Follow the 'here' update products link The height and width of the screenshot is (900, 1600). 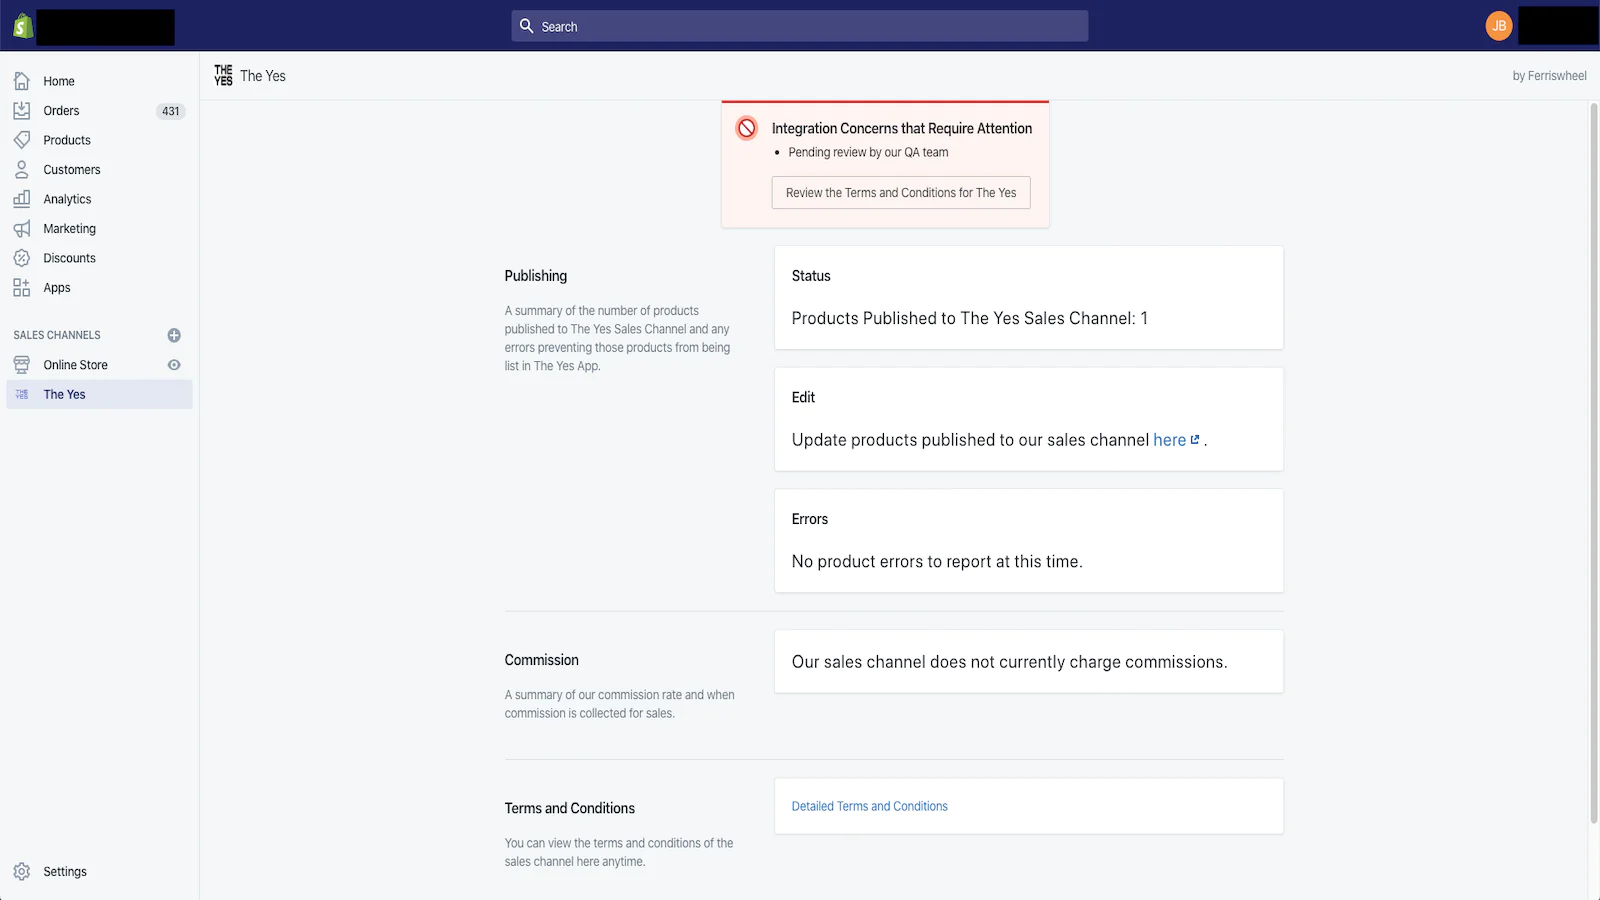pos(1169,440)
